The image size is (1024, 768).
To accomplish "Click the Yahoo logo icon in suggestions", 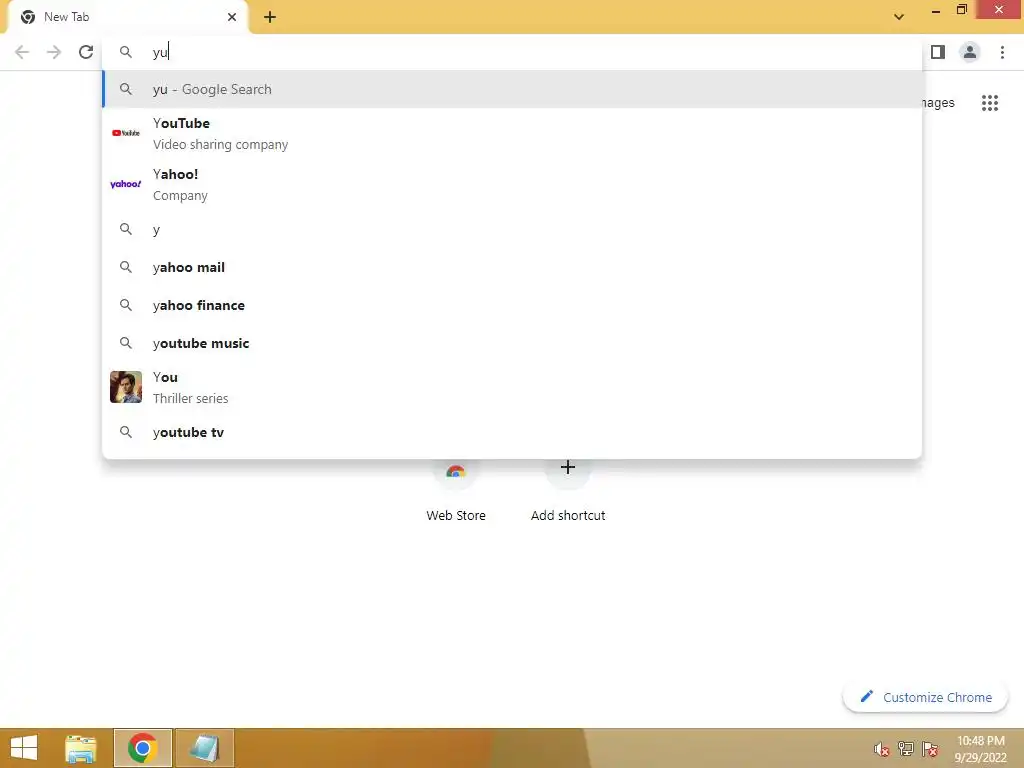I will coord(125,184).
